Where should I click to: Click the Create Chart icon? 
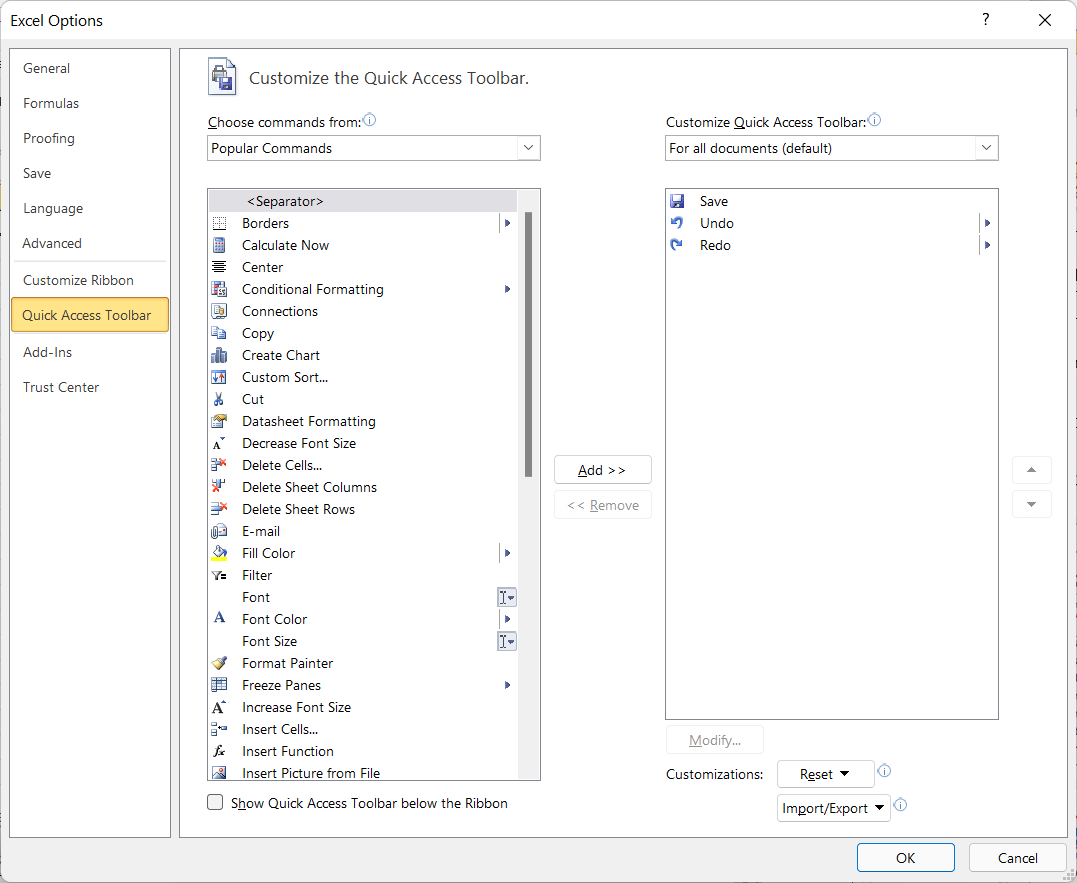pyautogui.click(x=219, y=355)
